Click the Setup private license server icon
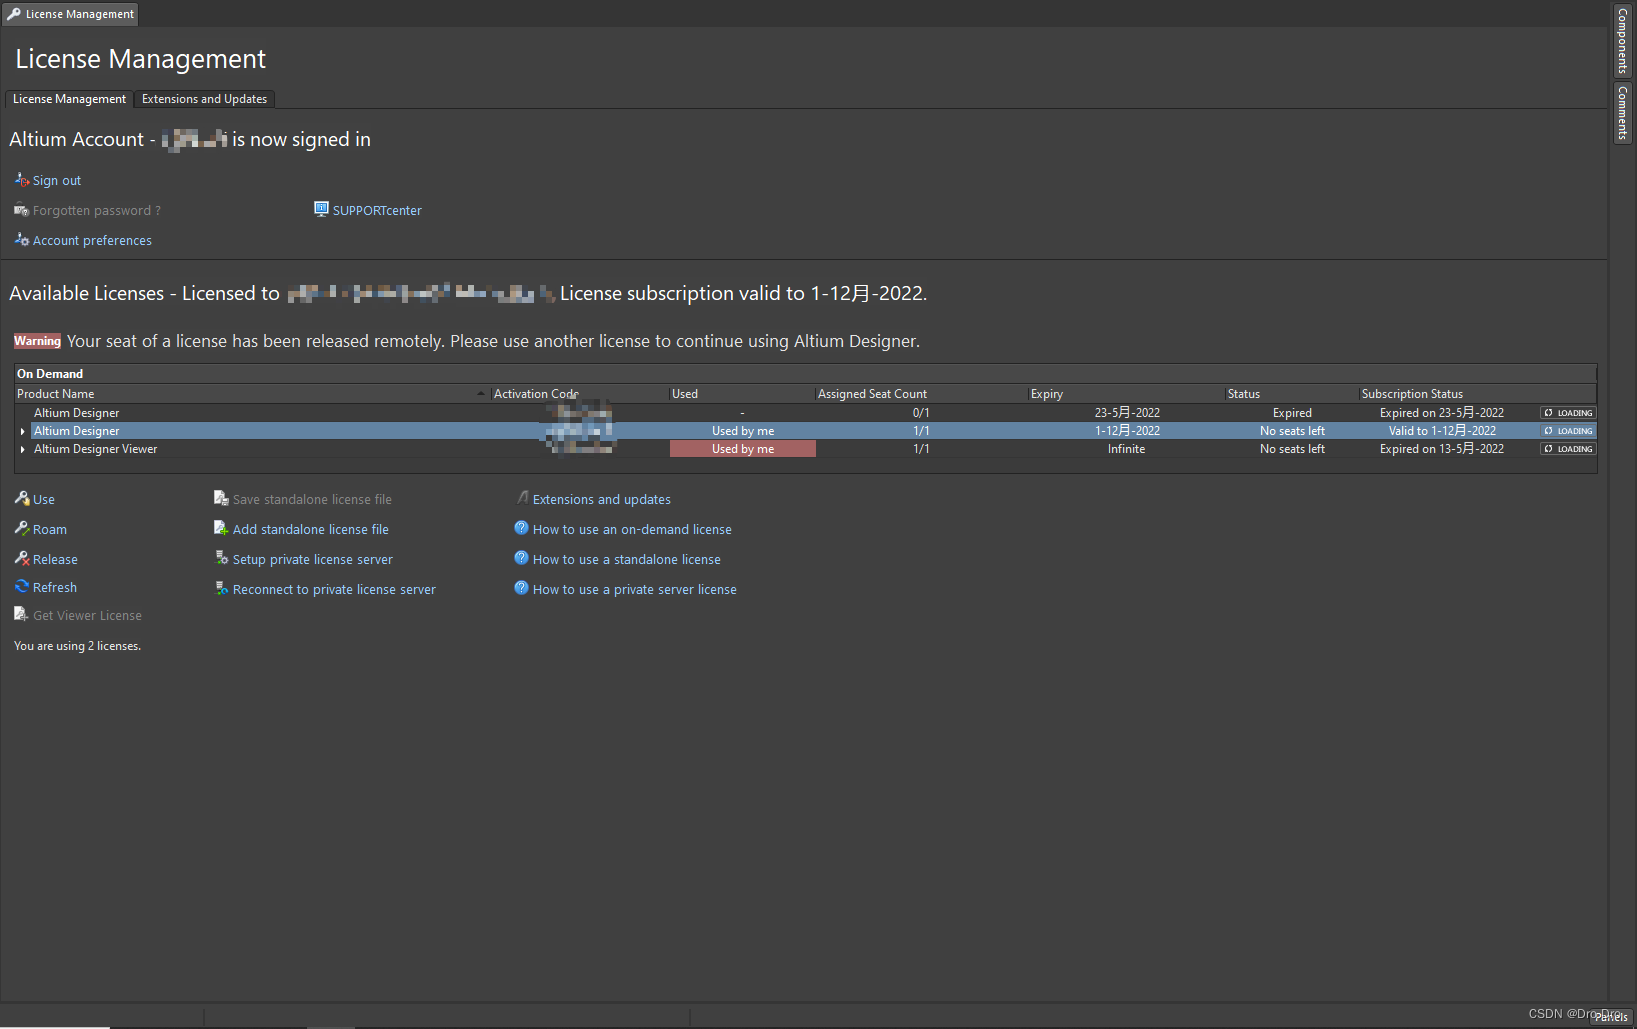 221,558
